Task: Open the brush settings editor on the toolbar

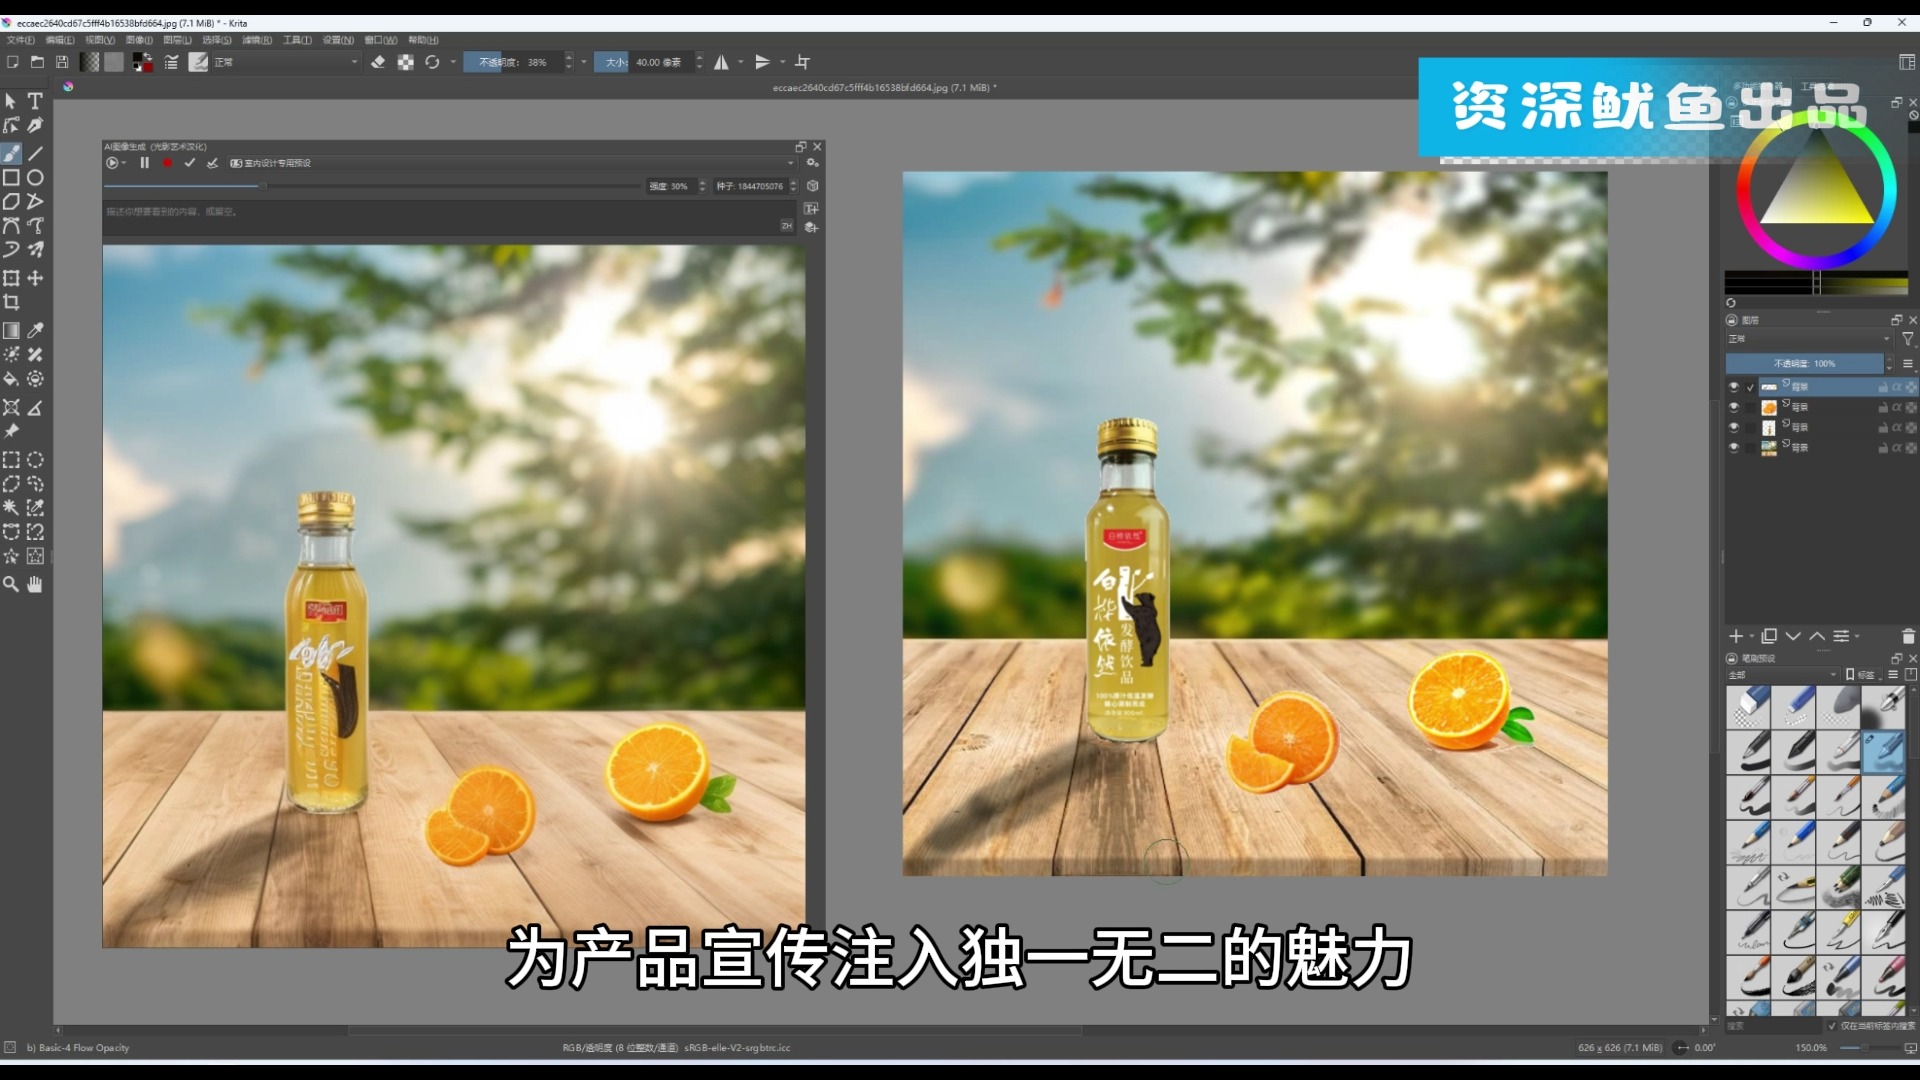Action: coord(199,62)
